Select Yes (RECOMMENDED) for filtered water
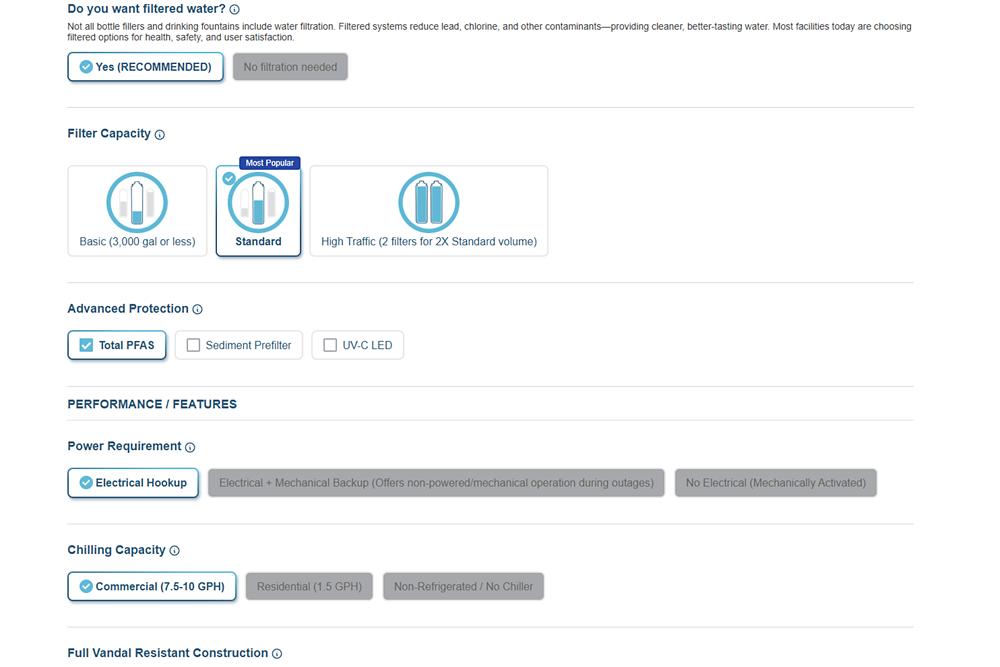 click(145, 67)
